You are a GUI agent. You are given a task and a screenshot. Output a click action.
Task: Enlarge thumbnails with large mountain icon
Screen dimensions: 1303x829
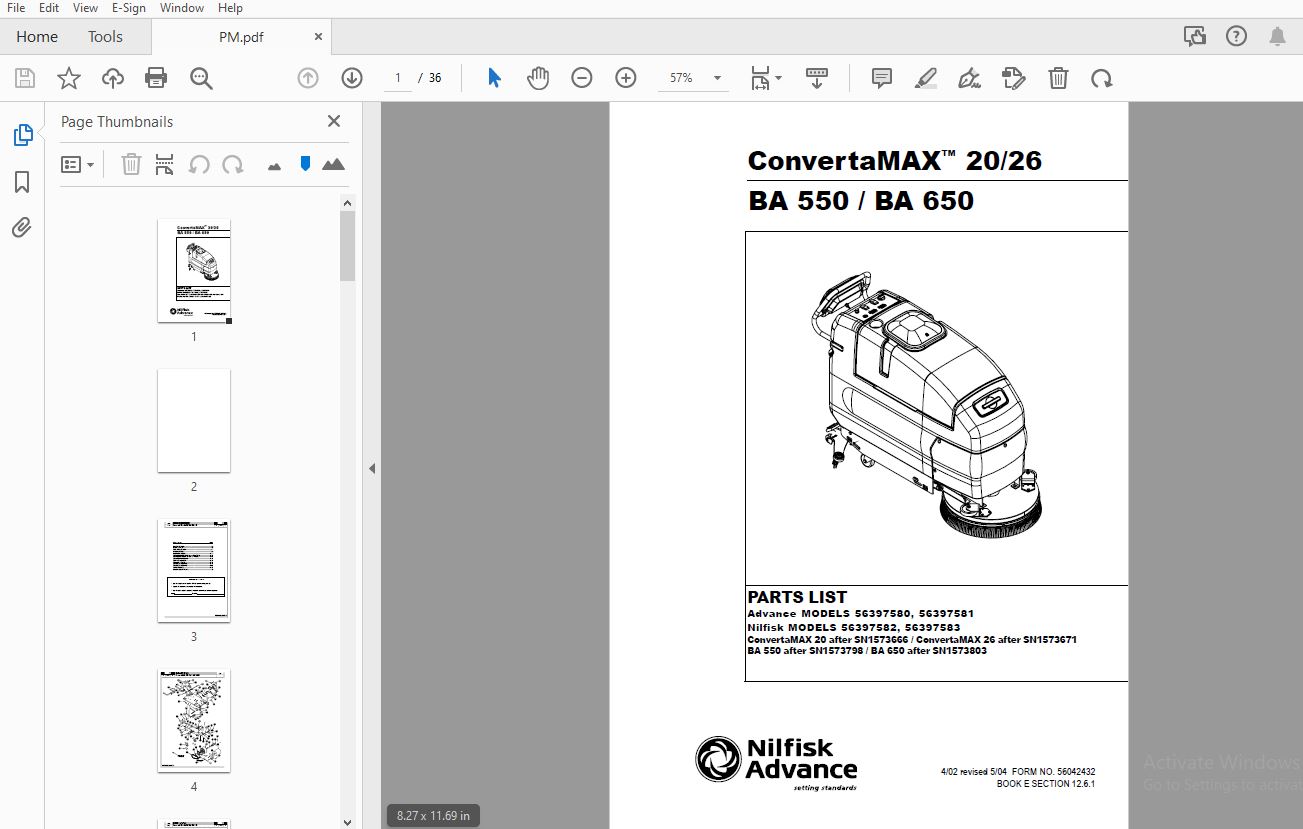tap(334, 164)
